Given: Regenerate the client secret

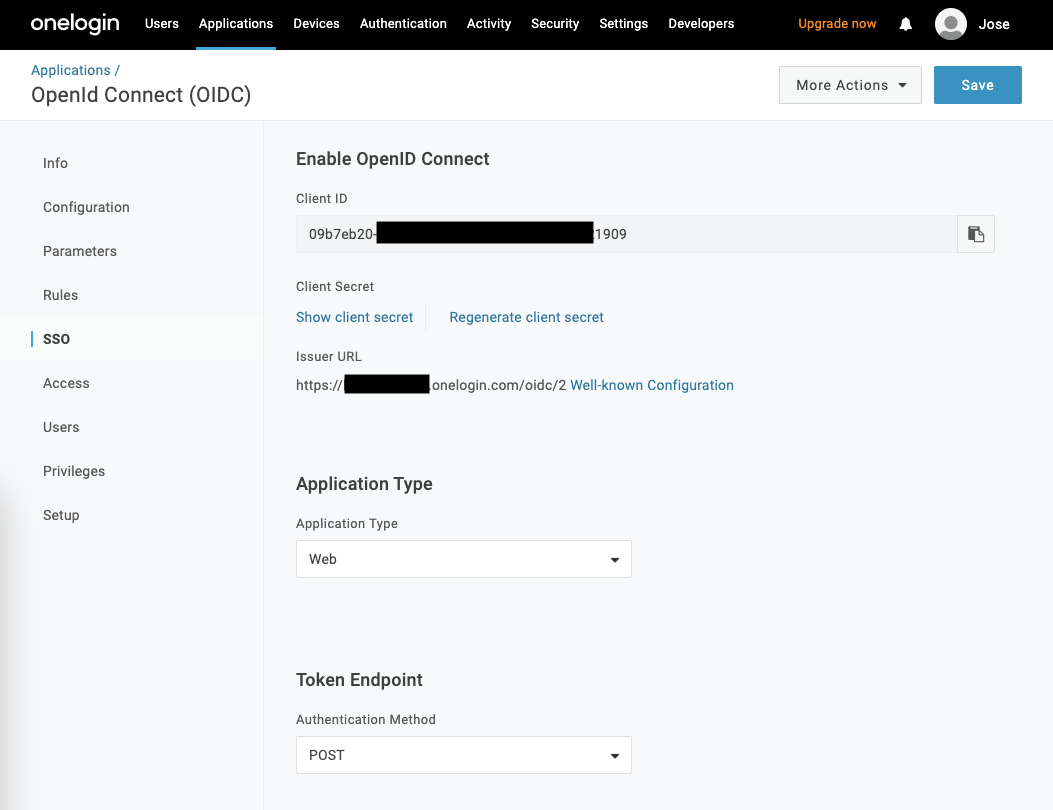Looking at the screenshot, I should tap(526, 317).
